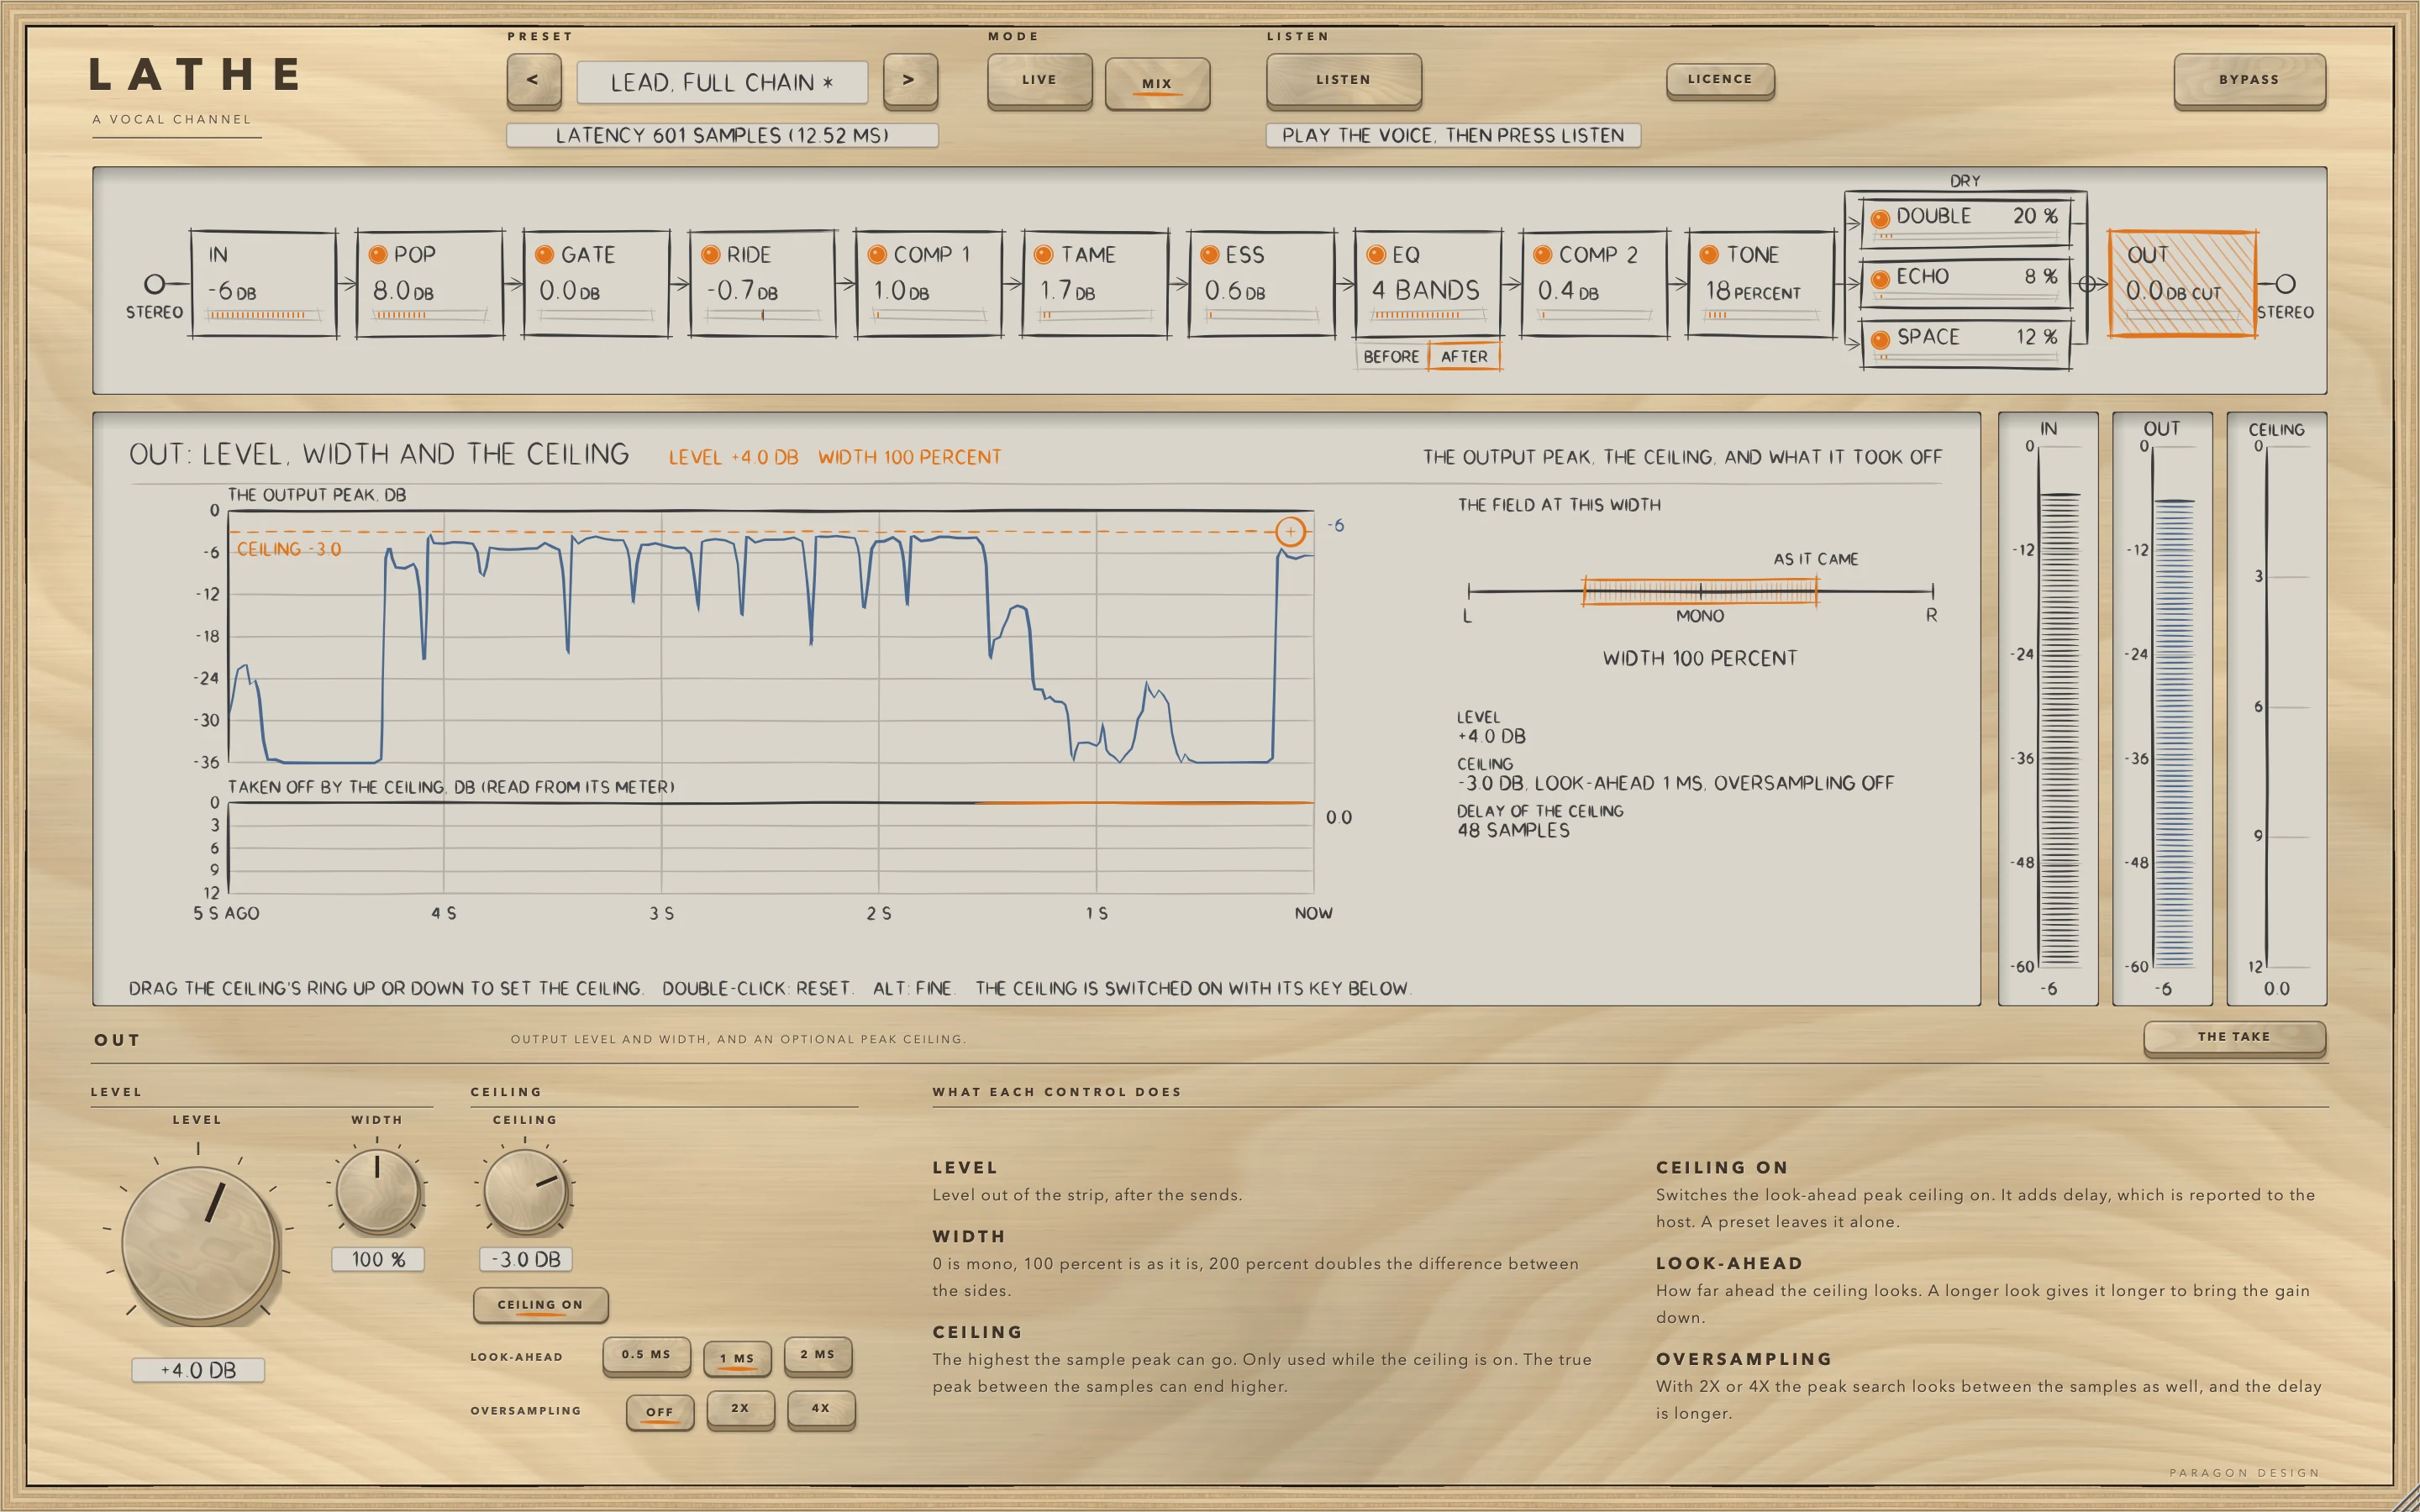
Task: Click the stereo output node circle
Action: (x=2285, y=284)
